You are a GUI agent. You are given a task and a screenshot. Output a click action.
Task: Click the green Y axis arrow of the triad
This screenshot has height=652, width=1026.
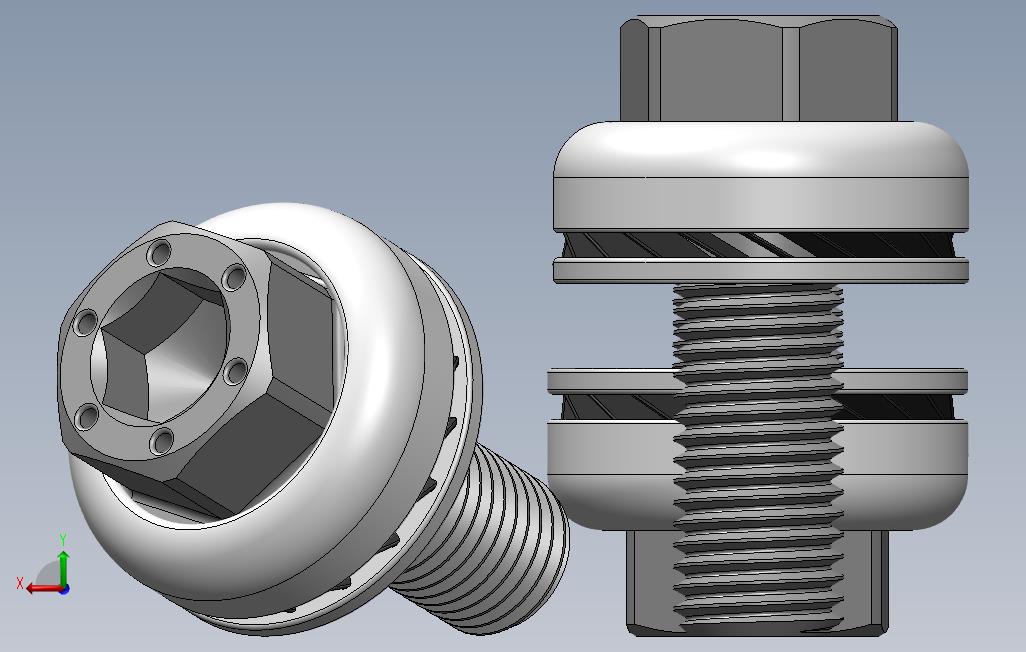(63, 568)
